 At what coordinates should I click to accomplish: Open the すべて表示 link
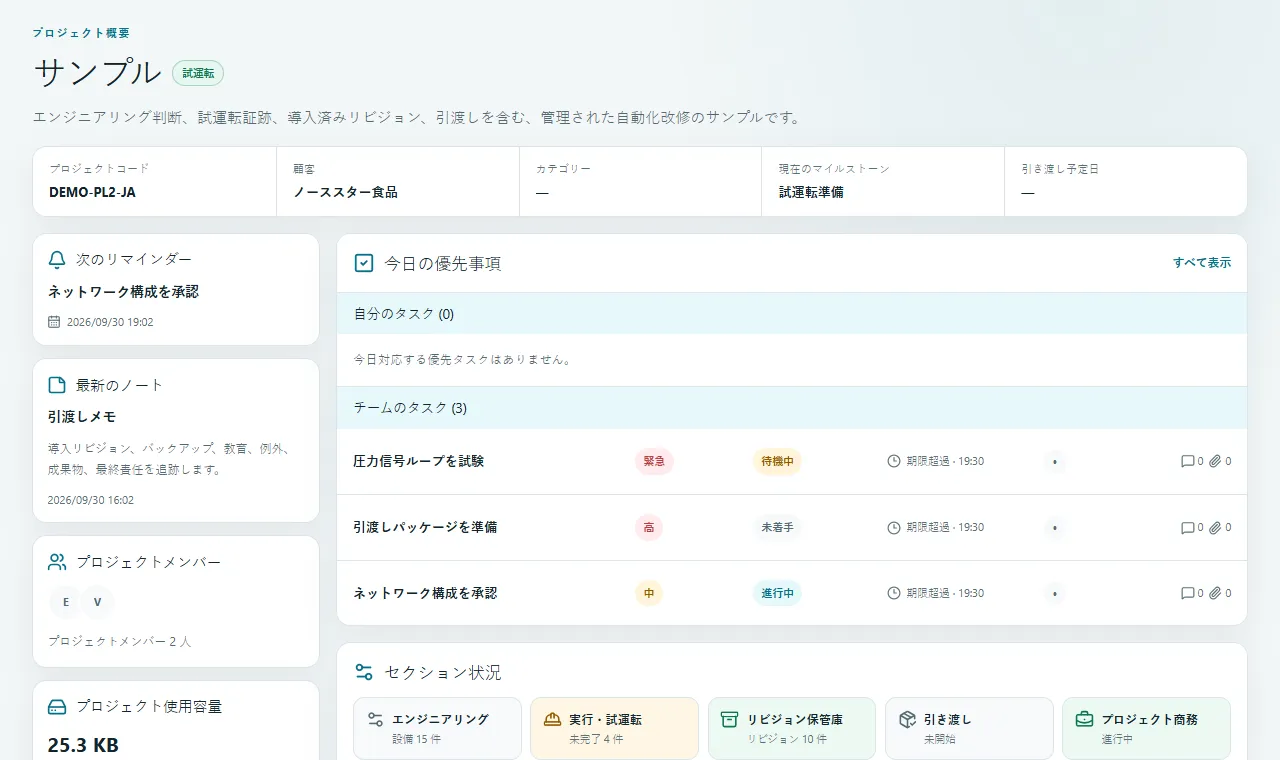(x=1202, y=263)
